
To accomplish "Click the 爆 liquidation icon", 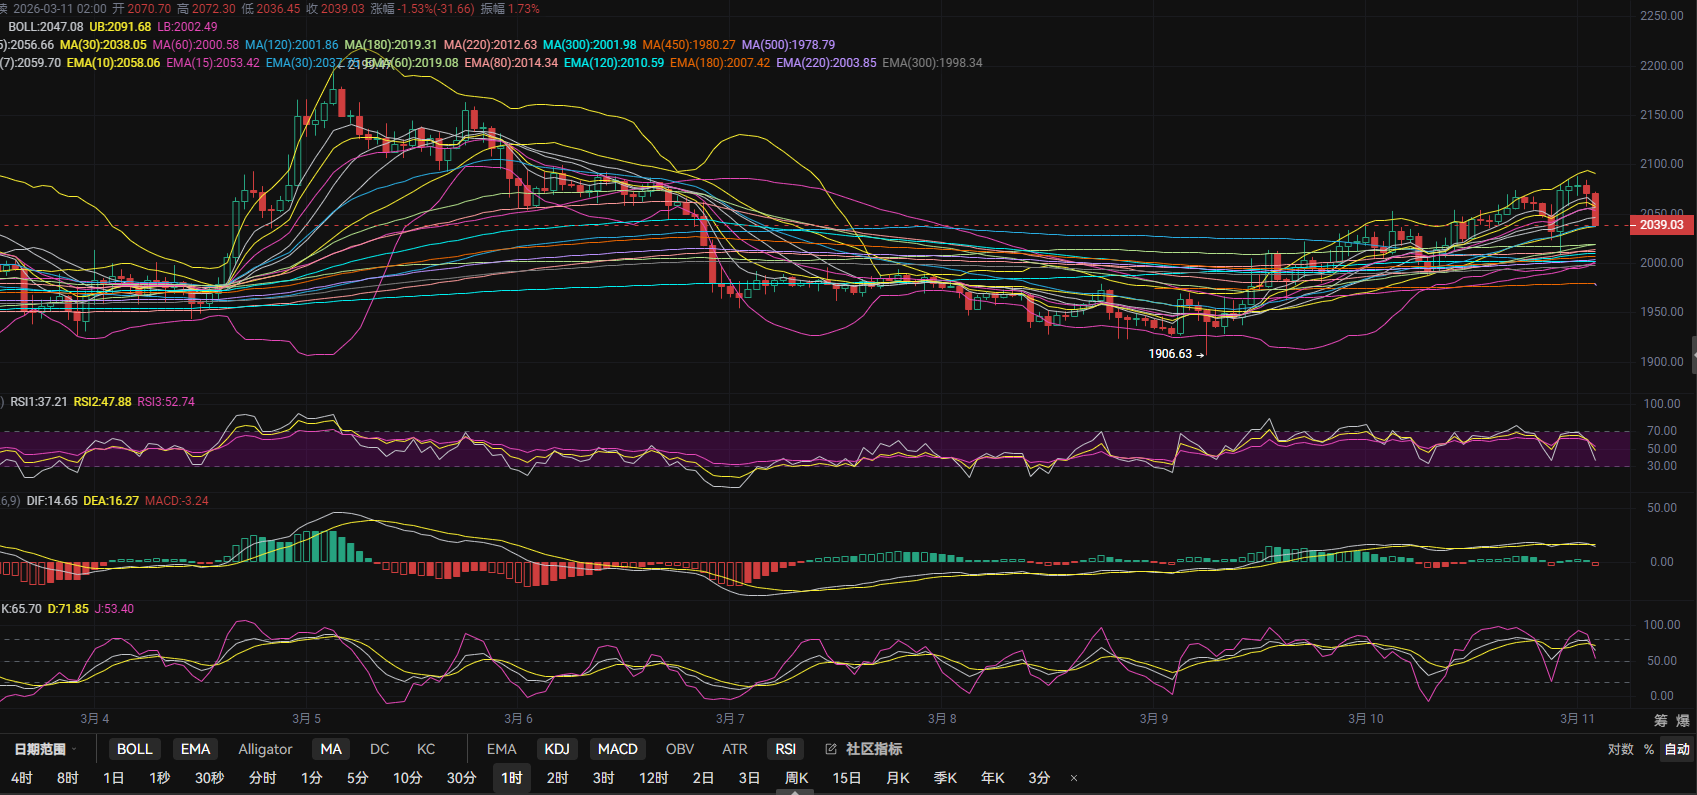I will coord(1682,720).
